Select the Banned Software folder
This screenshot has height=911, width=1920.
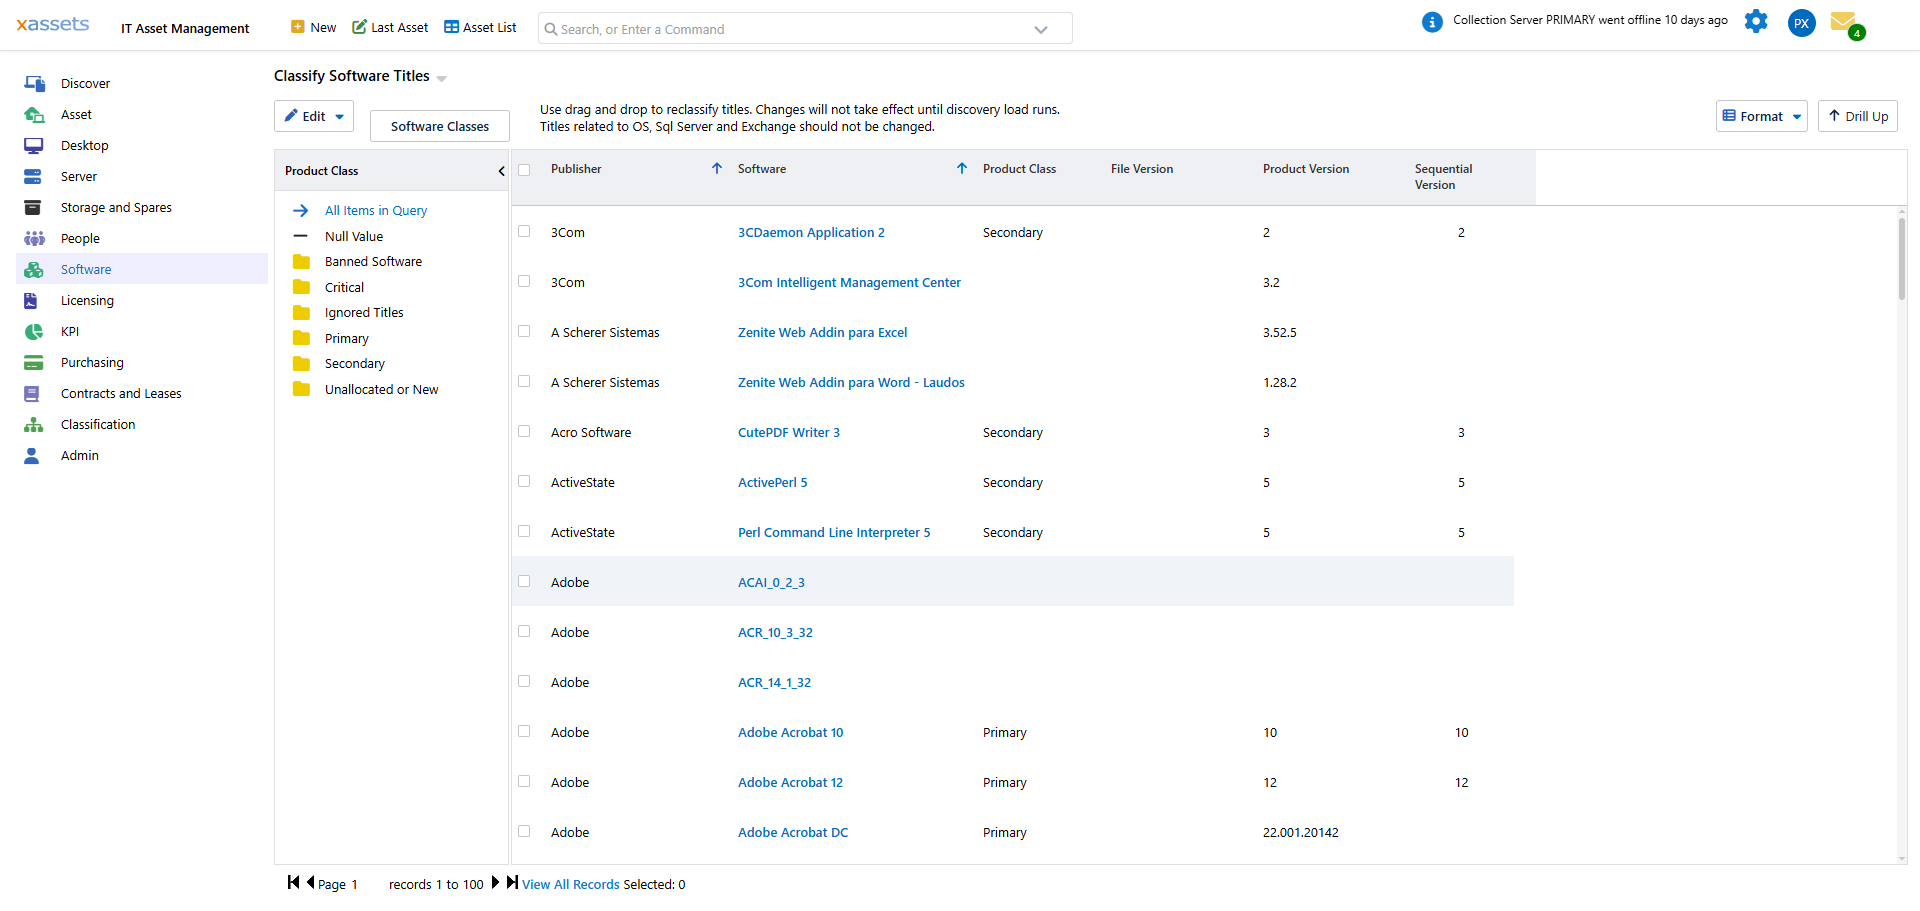point(373,261)
